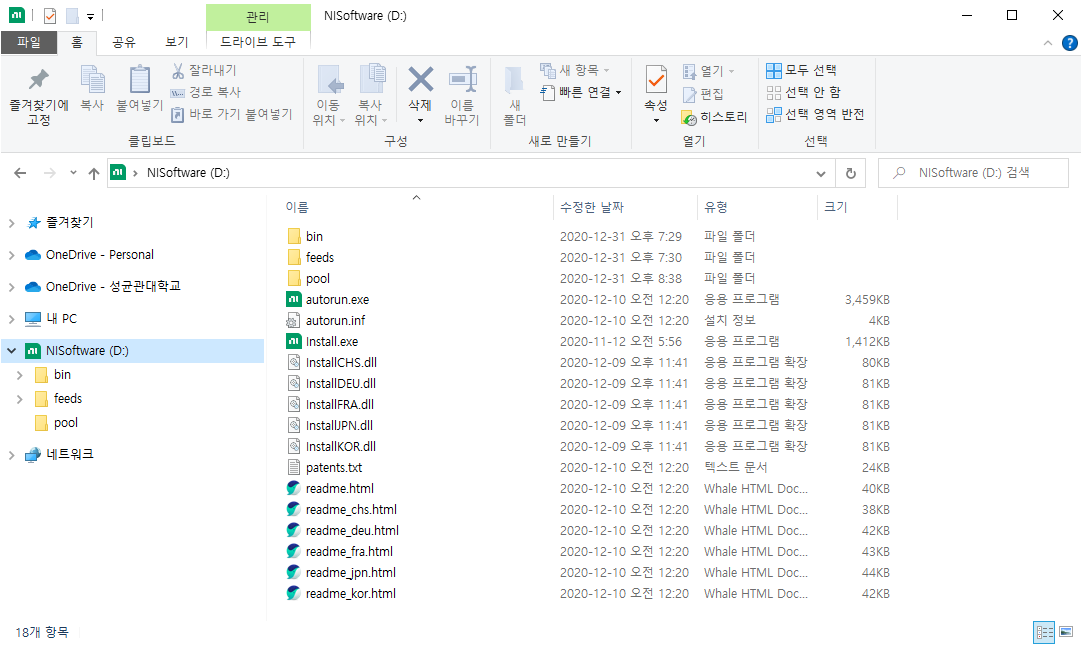The image size is (1082, 645).
Task: Click New folder (새 폴더) icon
Action: [x=514, y=81]
